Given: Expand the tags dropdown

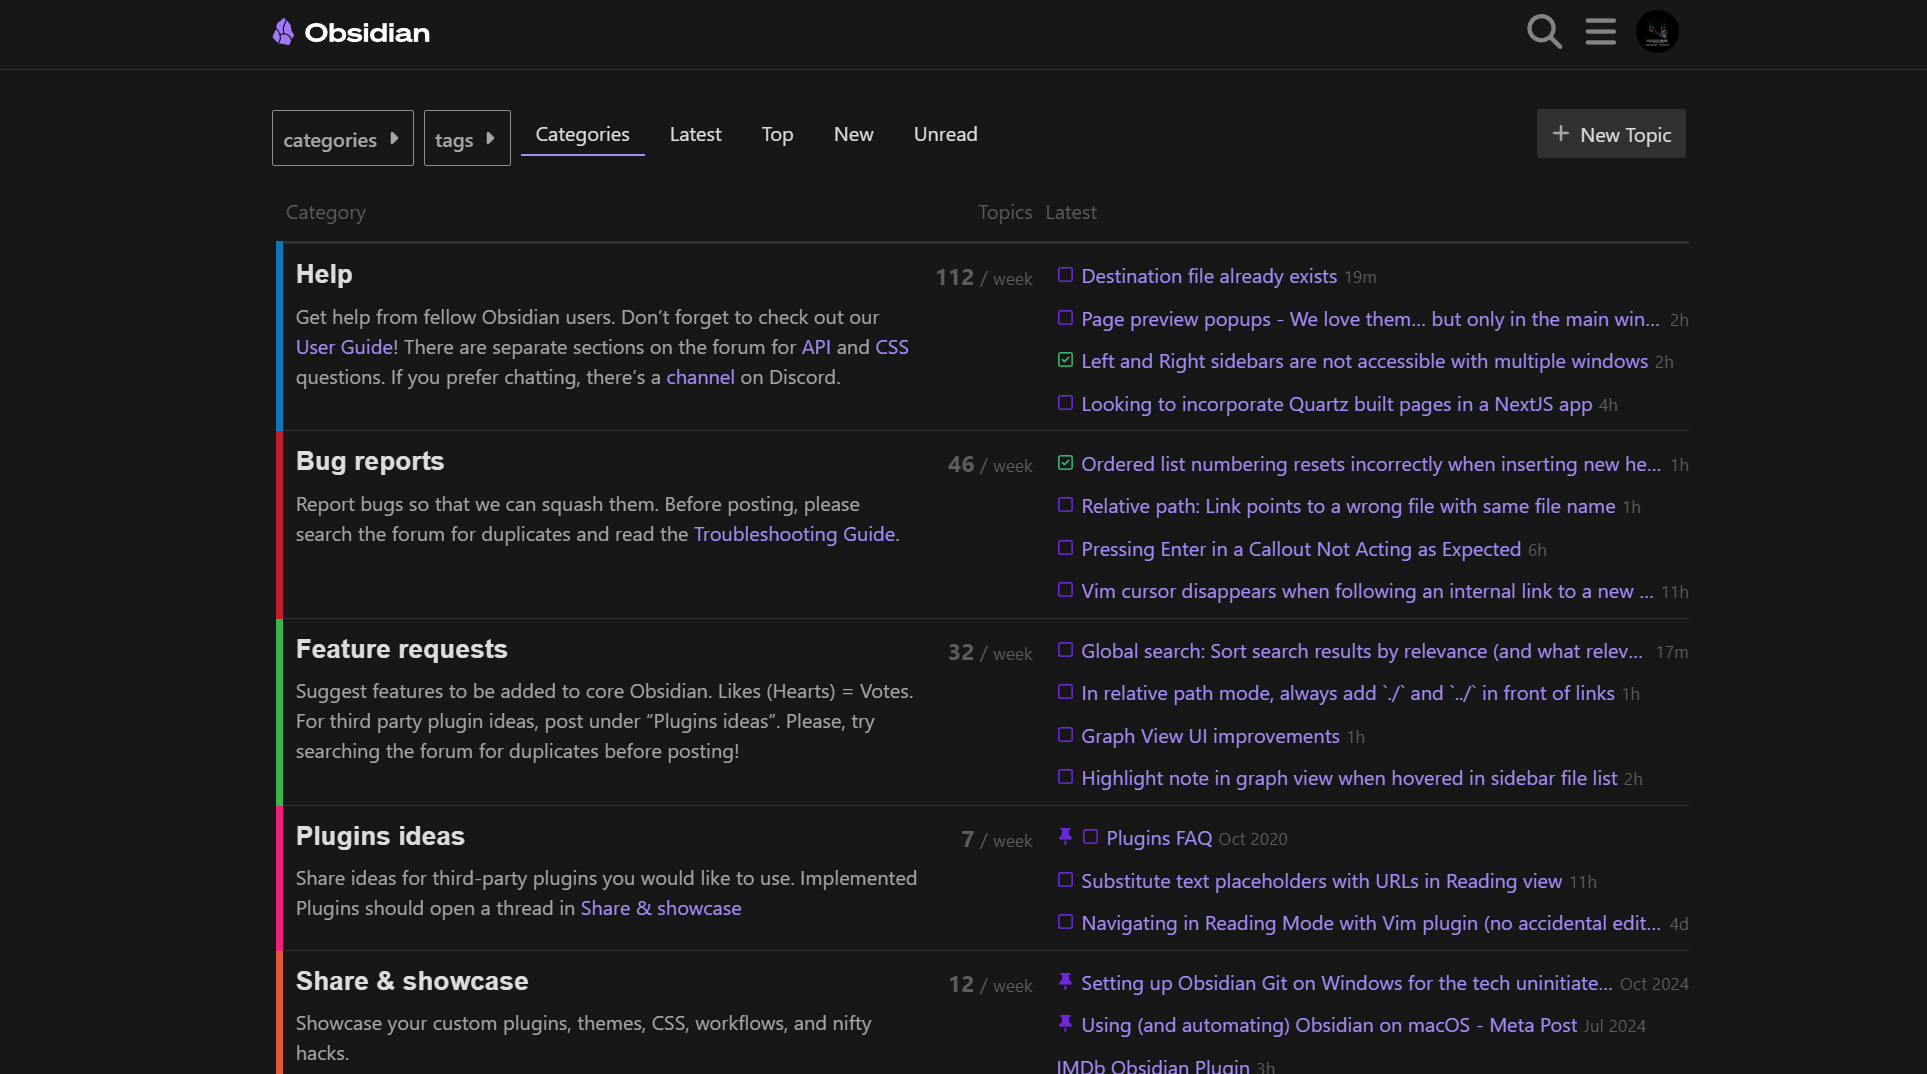Looking at the screenshot, I should pos(466,139).
